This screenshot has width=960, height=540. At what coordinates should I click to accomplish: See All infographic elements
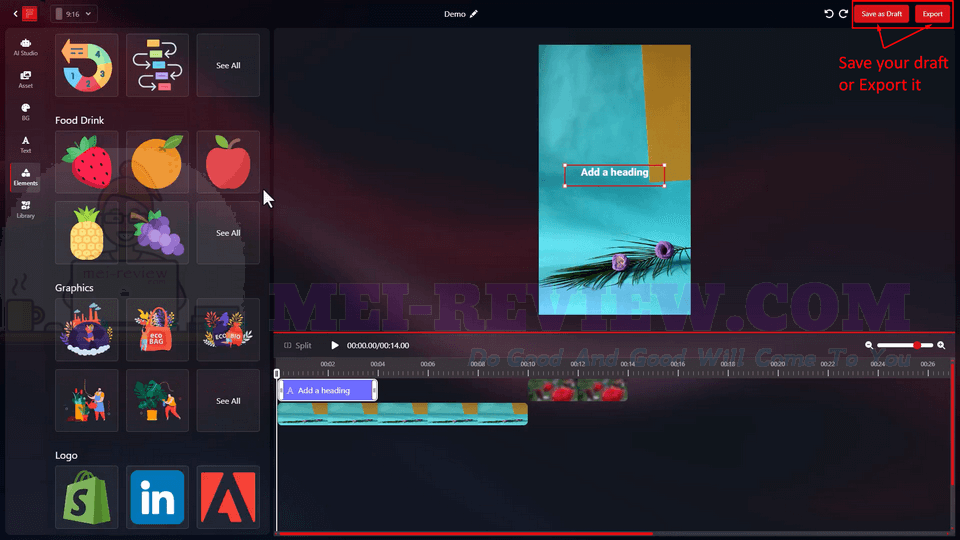pos(228,65)
